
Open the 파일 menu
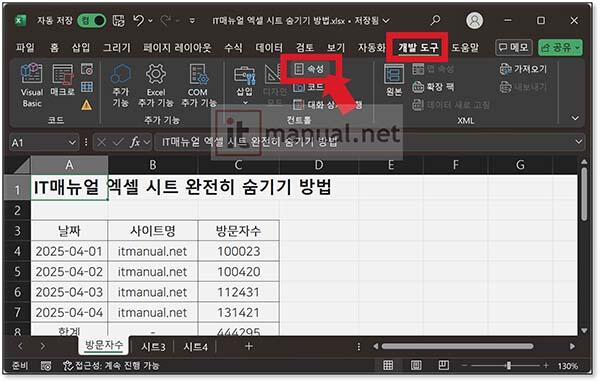click(25, 47)
